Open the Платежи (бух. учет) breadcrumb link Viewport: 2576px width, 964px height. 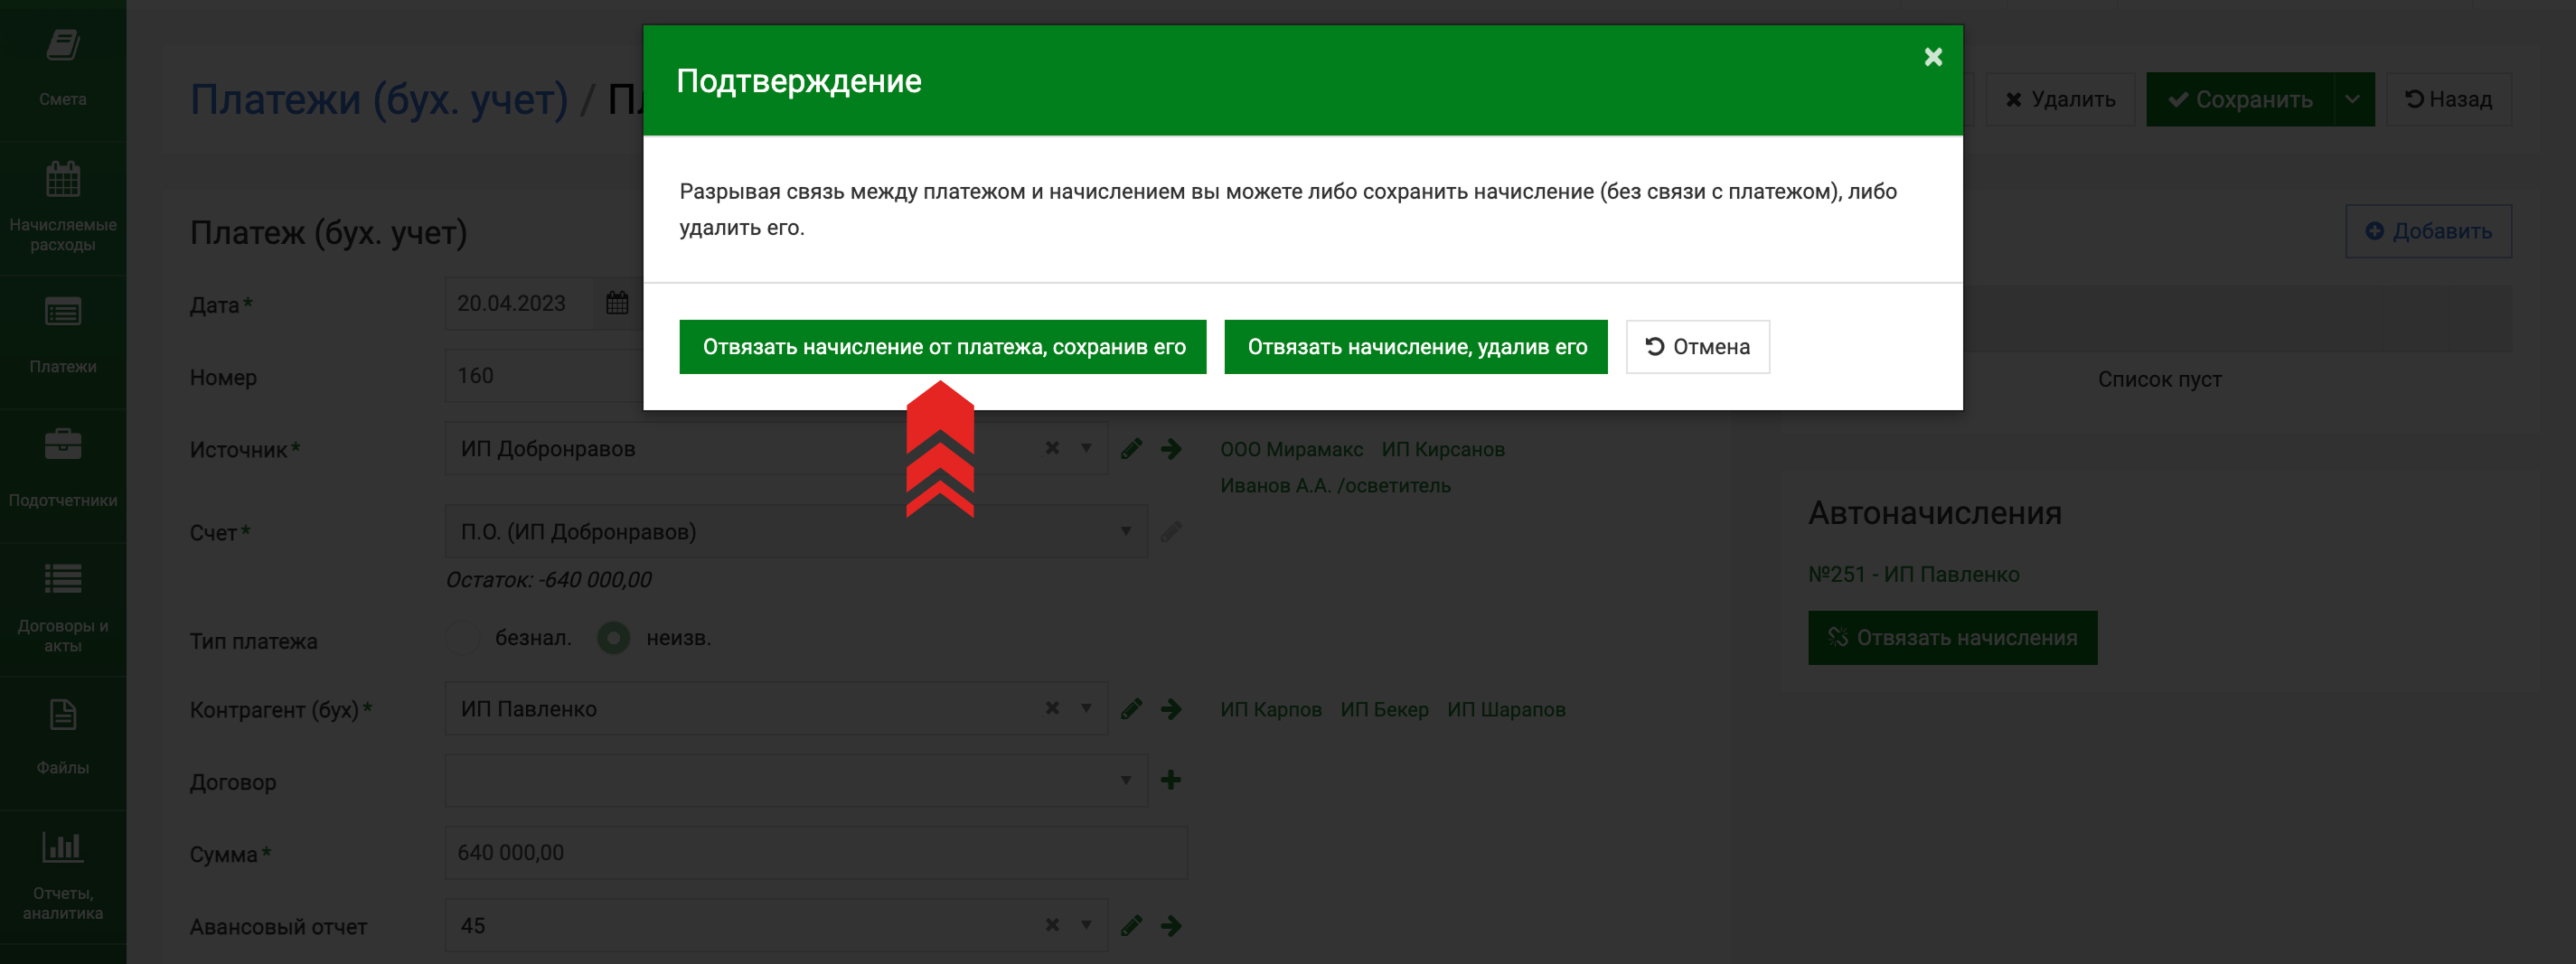click(x=379, y=99)
